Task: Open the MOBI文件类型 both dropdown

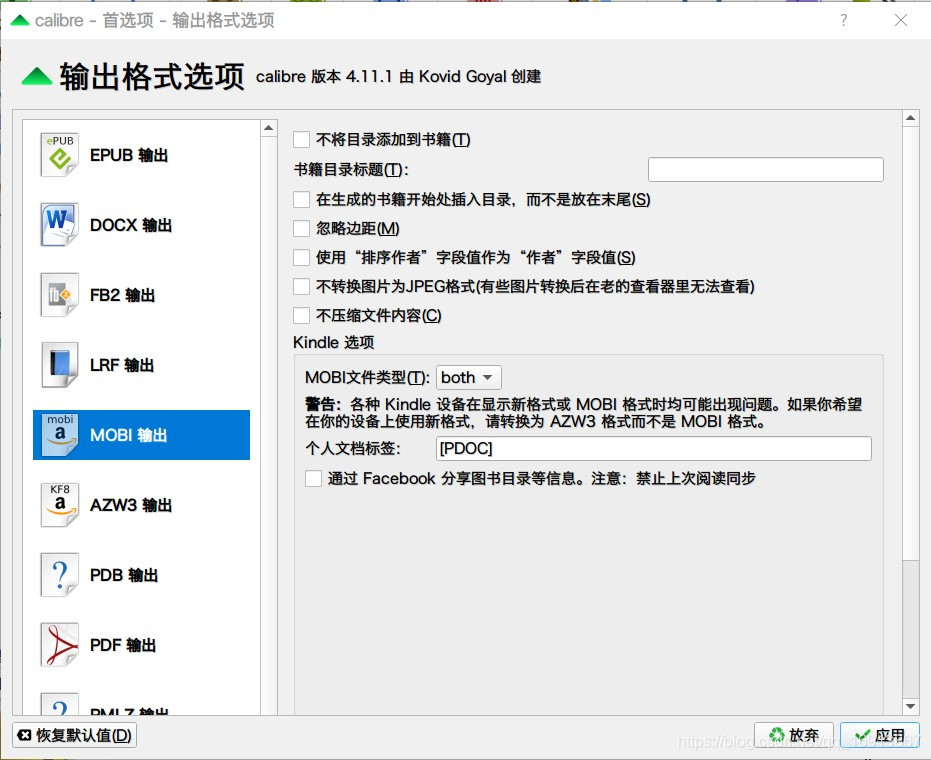Action: point(468,378)
